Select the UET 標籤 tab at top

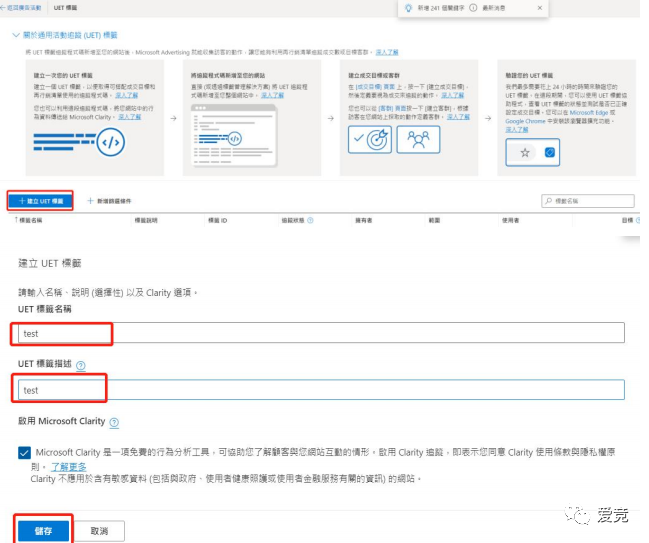click(x=65, y=8)
